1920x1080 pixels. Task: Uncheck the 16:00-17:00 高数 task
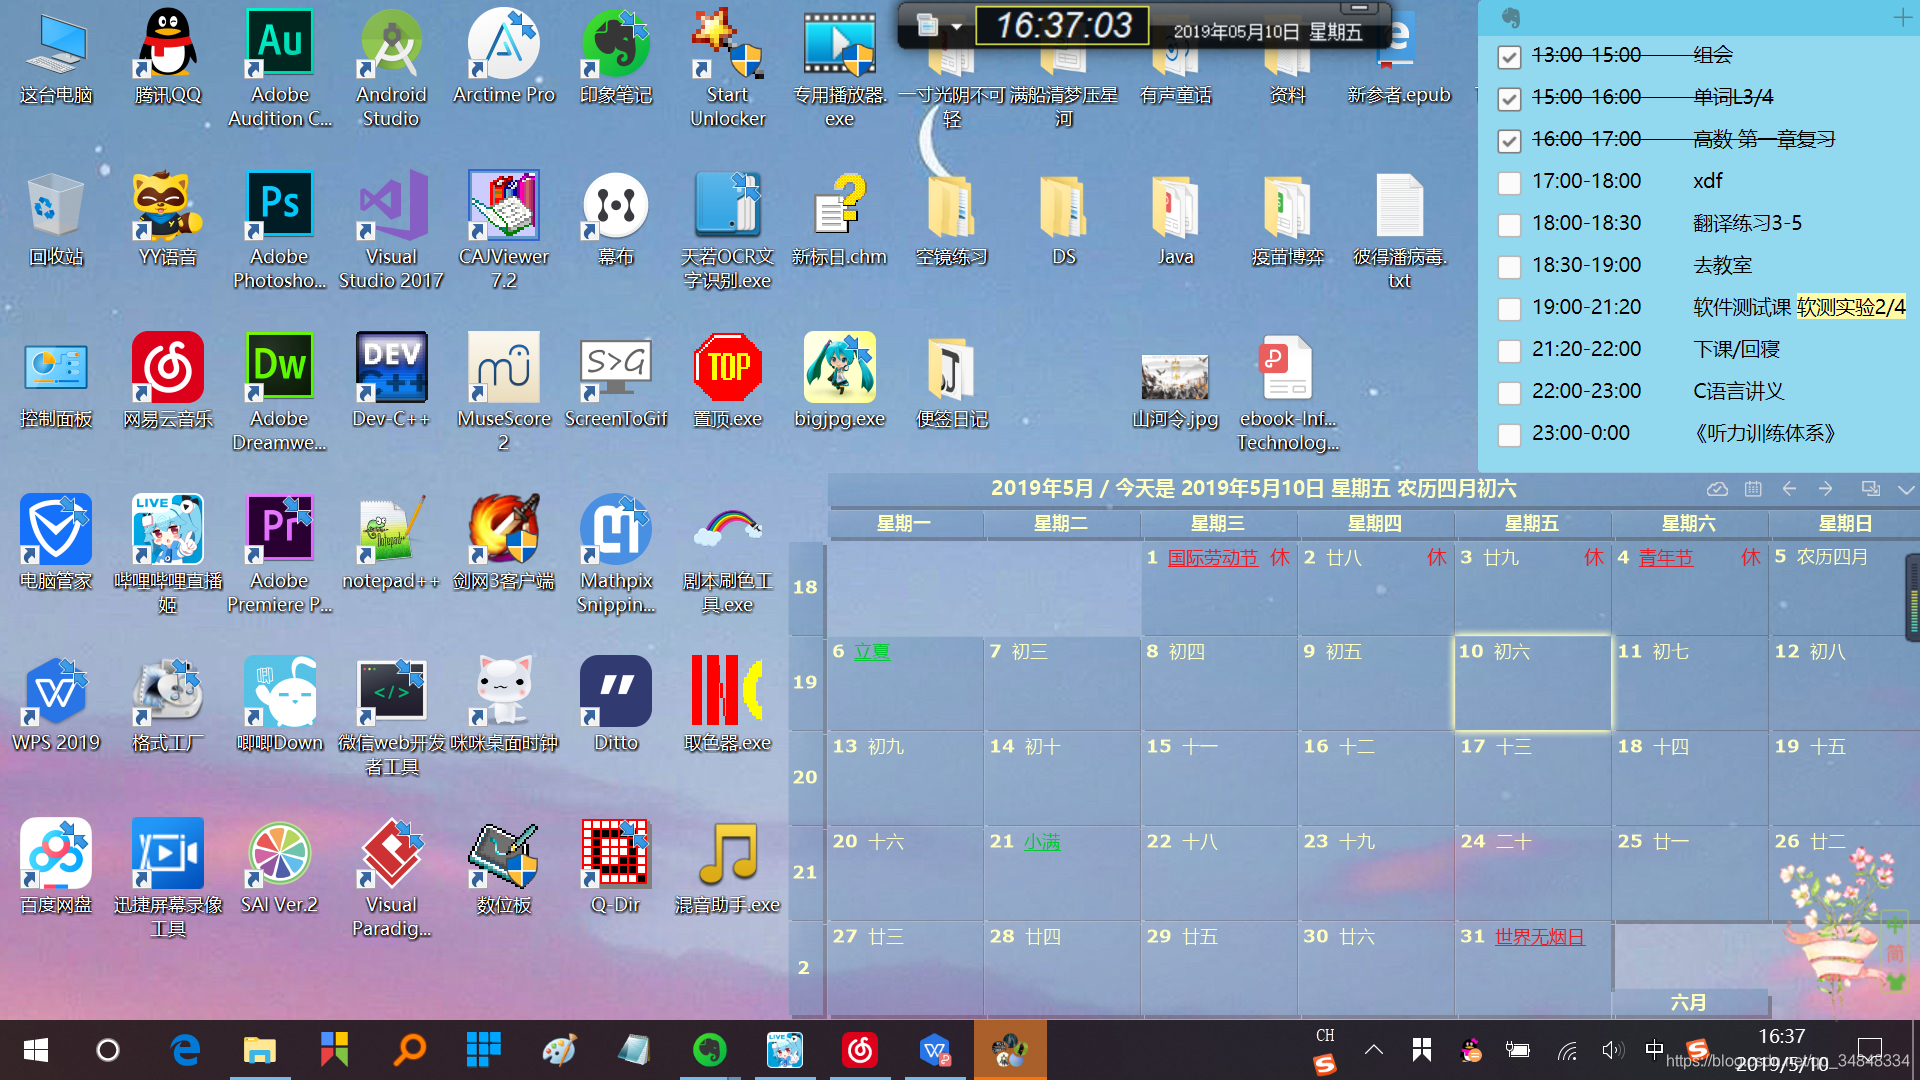pos(1509,141)
